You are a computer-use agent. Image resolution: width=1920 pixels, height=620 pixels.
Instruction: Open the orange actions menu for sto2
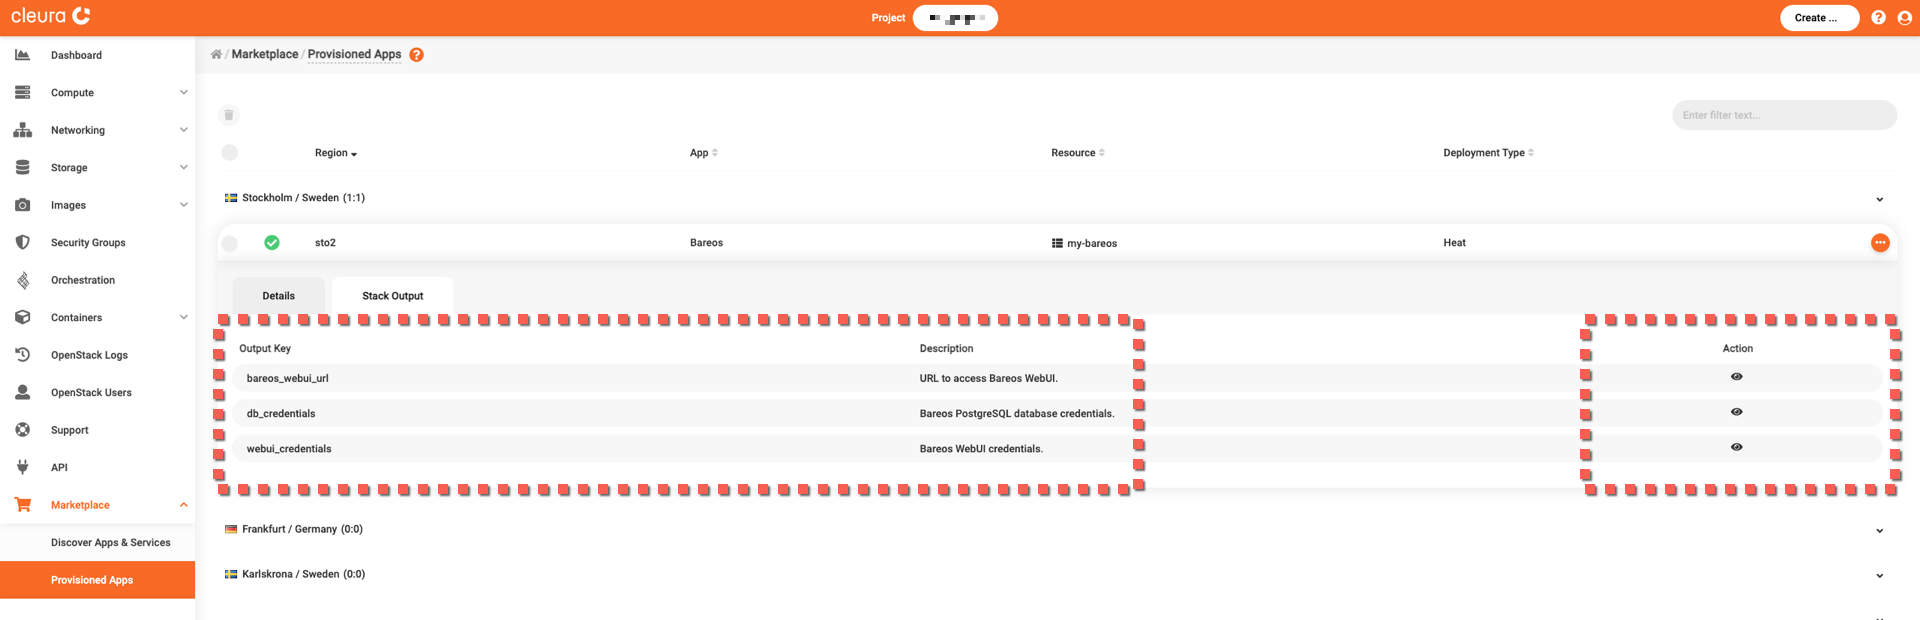point(1880,243)
